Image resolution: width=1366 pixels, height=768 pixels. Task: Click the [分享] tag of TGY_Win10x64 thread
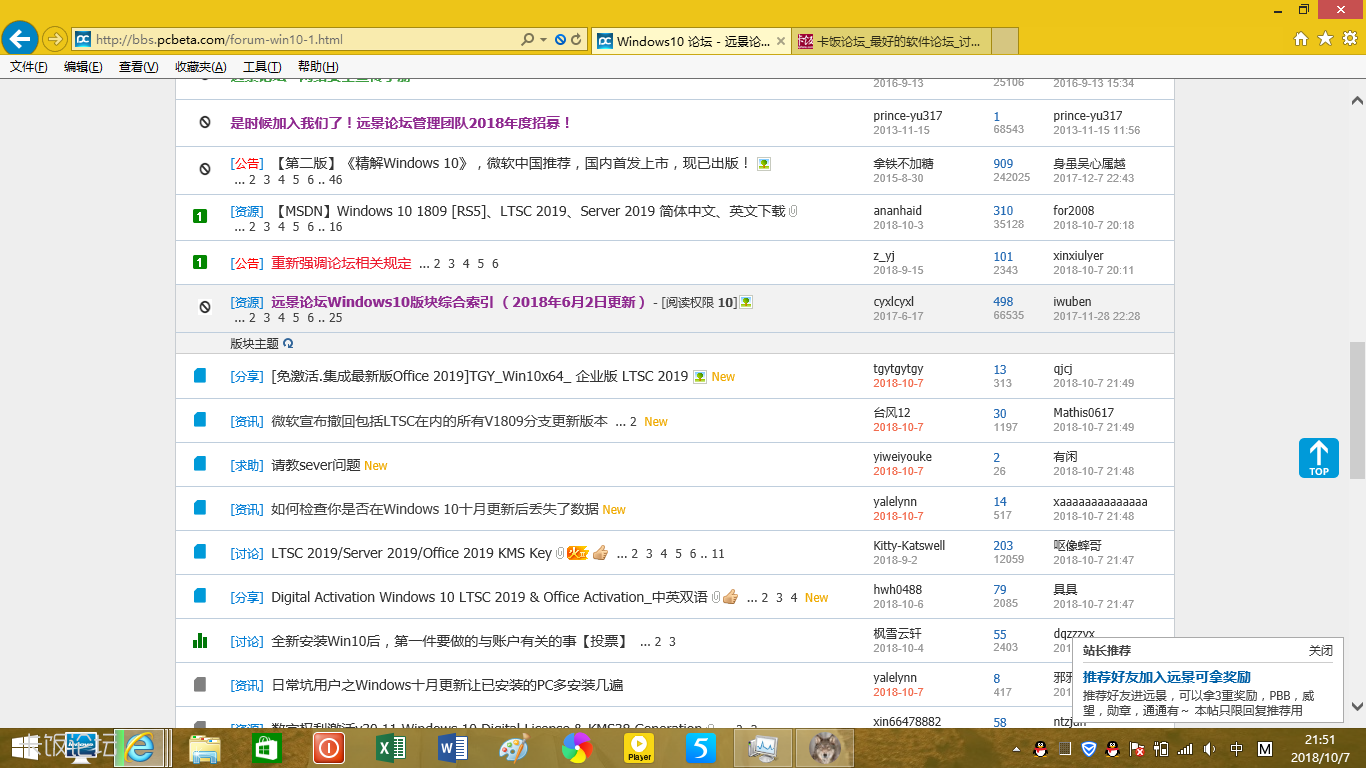point(247,377)
